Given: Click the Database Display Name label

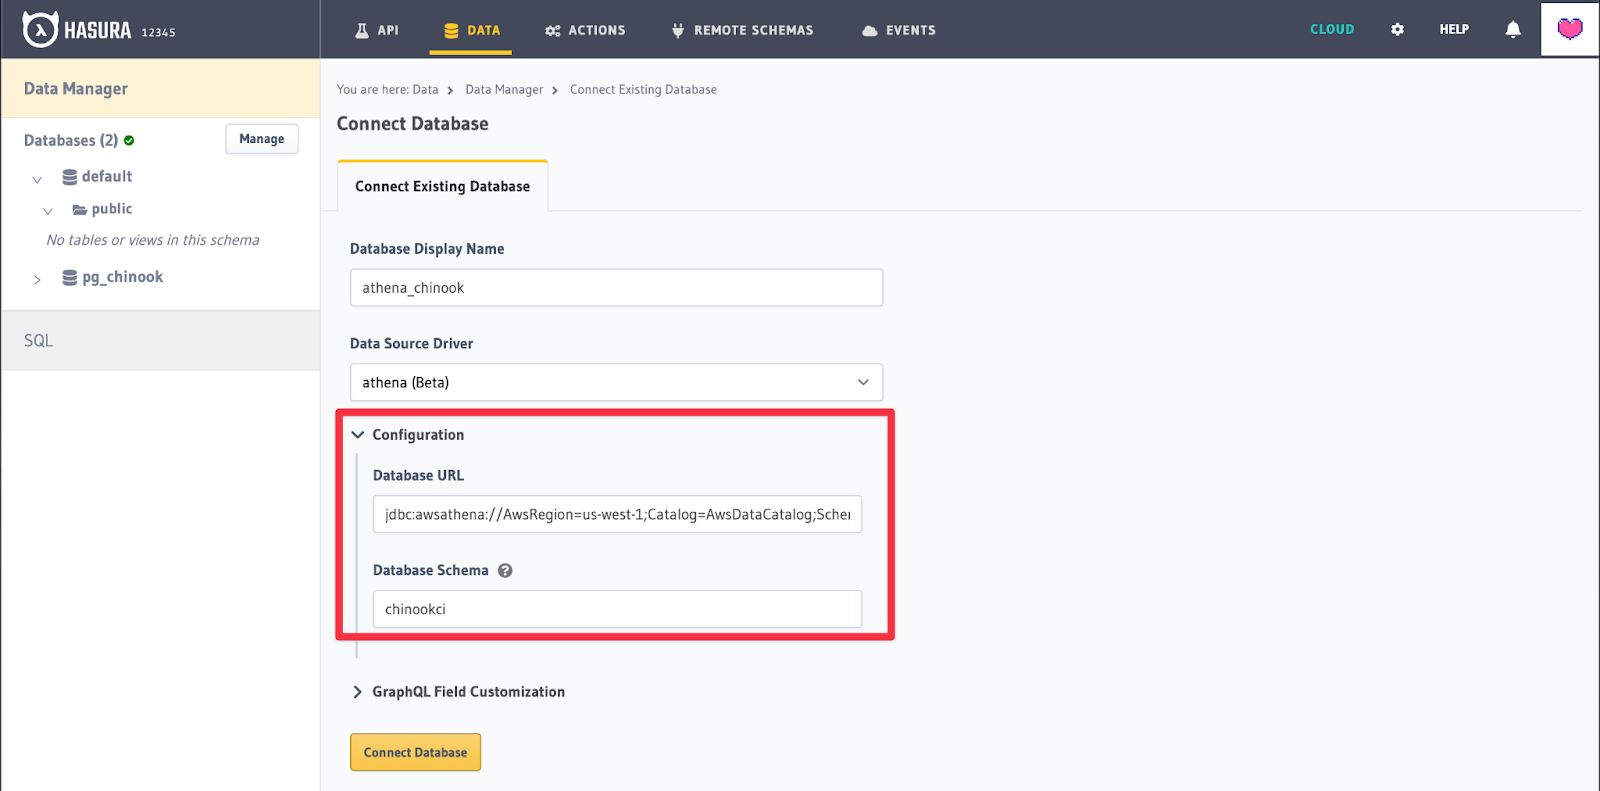Looking at the screenshot, I should point(427,249).
